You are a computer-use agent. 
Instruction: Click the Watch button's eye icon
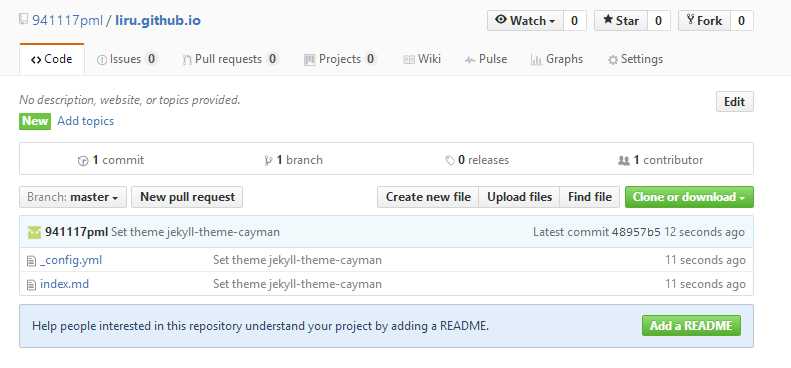coord(501,20)
